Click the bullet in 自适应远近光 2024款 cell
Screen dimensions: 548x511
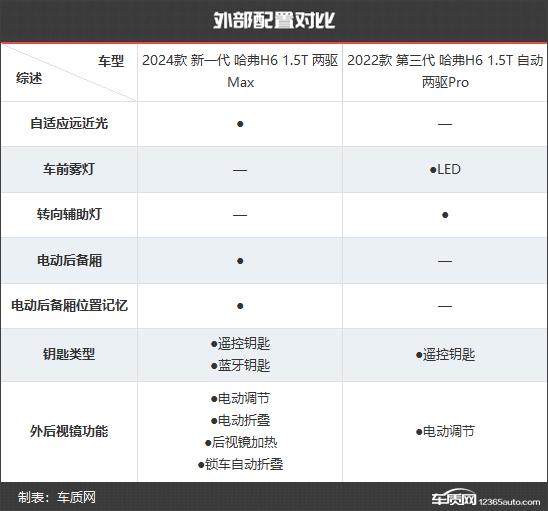pyautogui.click(x=240, y=124)
